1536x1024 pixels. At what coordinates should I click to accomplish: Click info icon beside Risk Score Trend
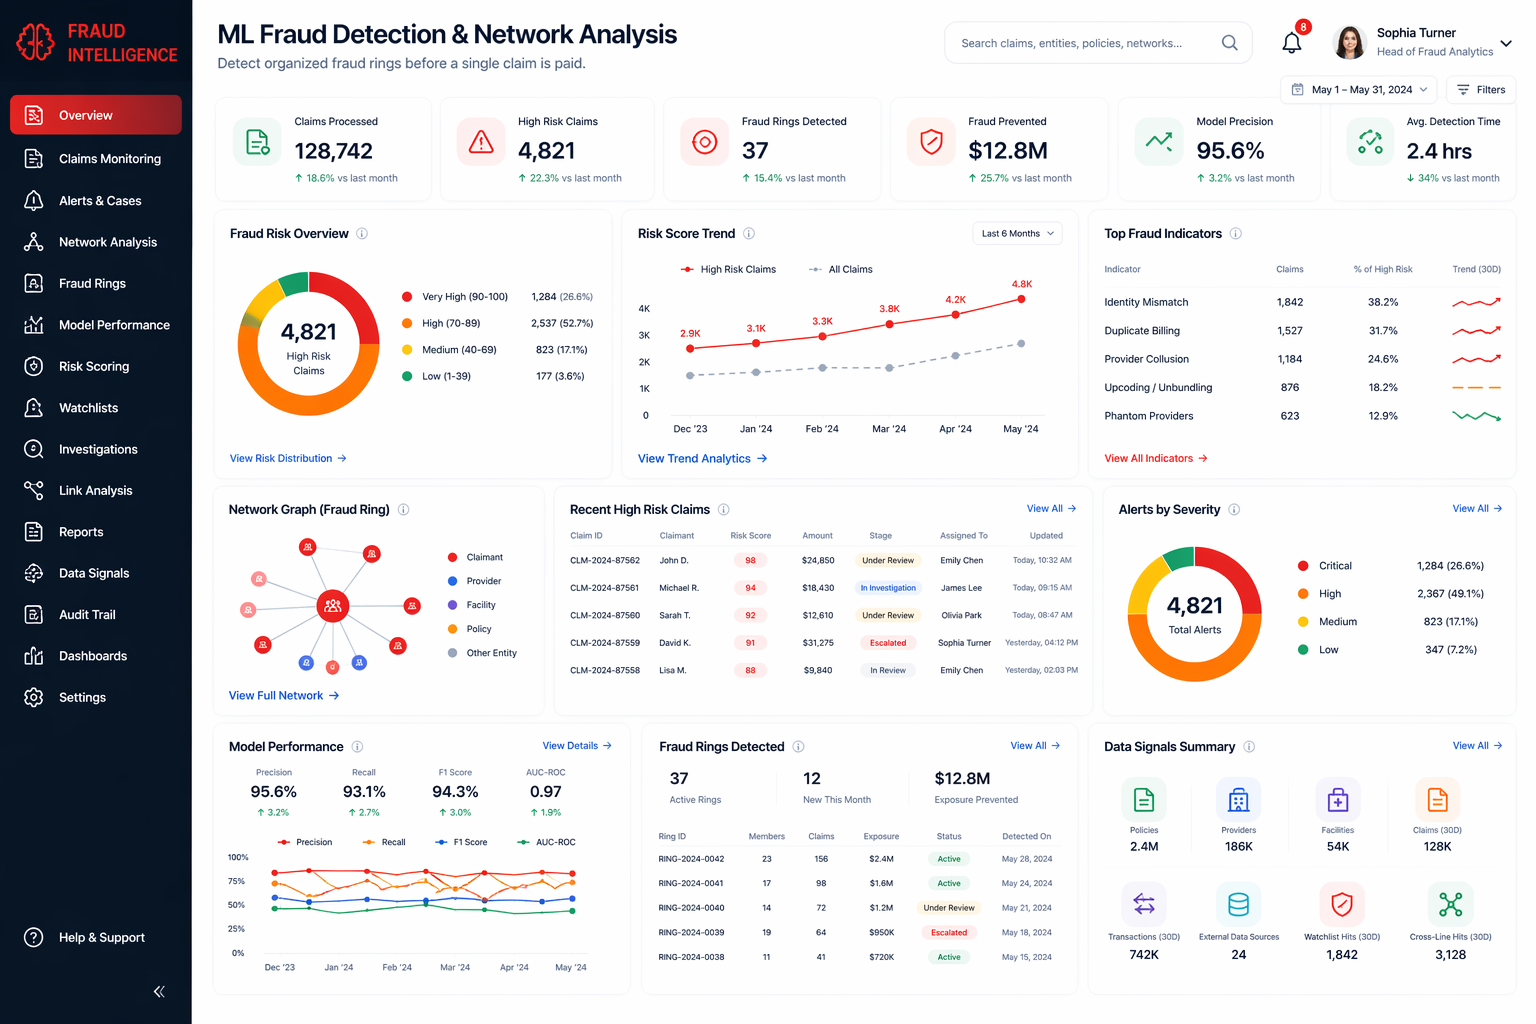749,234
